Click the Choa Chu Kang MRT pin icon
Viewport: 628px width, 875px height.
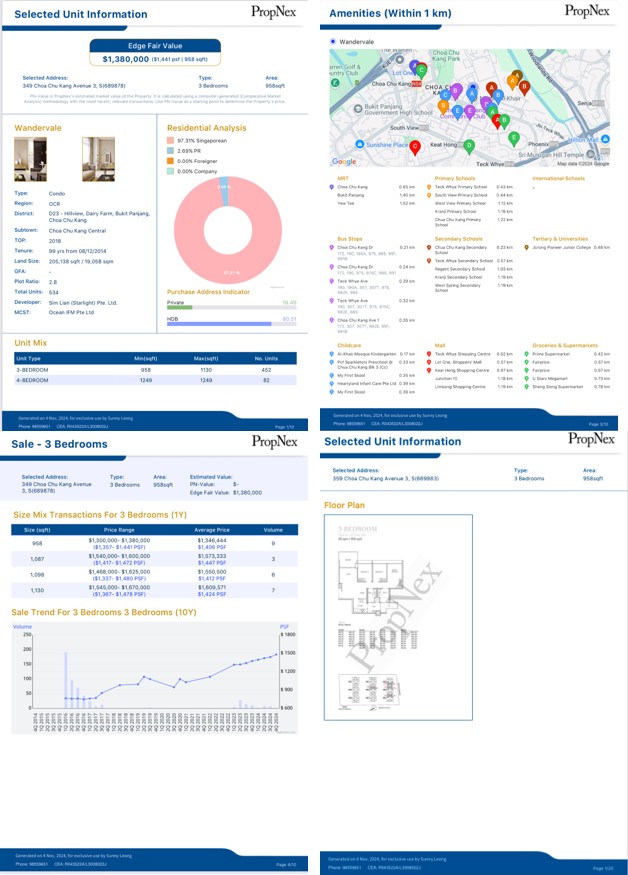tap(332, 188)
